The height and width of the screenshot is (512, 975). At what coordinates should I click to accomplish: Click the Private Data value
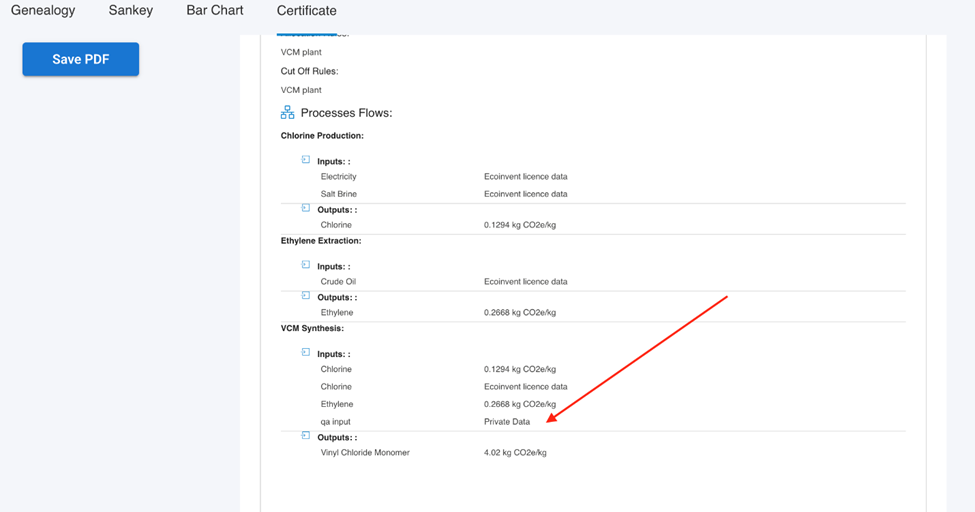click(507, 422)
